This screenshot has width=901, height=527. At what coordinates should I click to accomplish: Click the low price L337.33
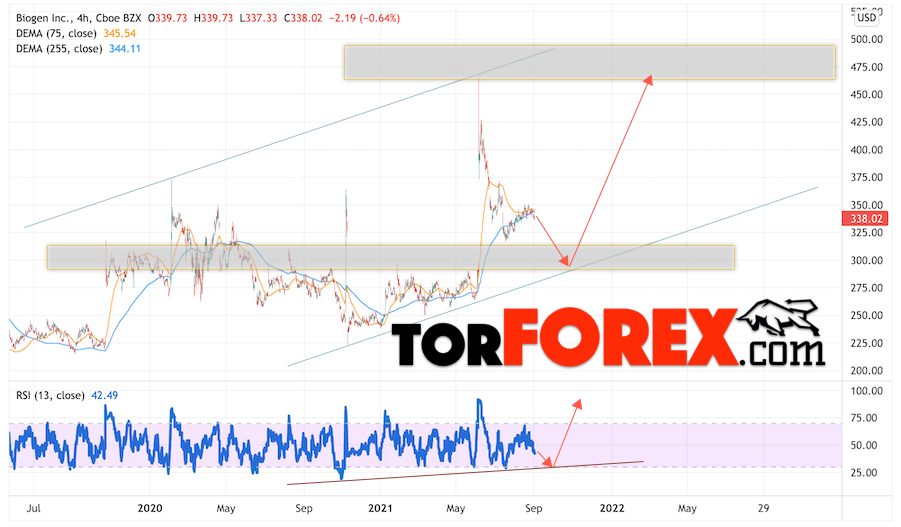[x=258, y=18]
